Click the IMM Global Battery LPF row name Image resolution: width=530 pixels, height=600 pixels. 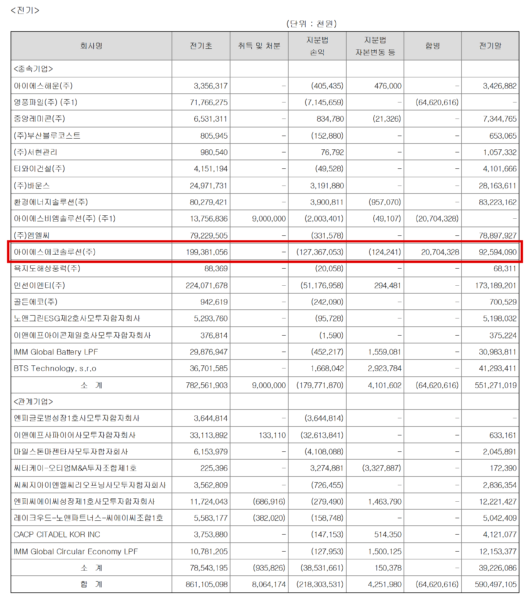tap(56, 352)
